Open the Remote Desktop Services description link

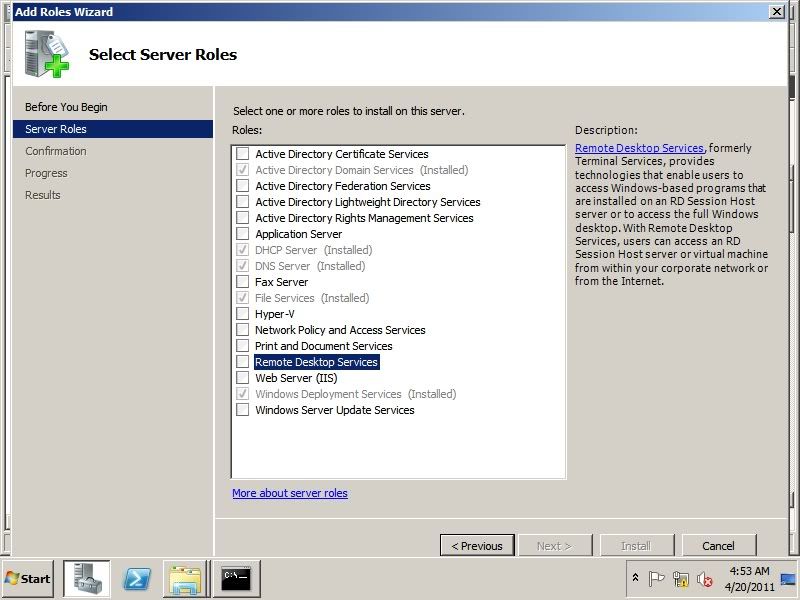click(x=639, y=148)
